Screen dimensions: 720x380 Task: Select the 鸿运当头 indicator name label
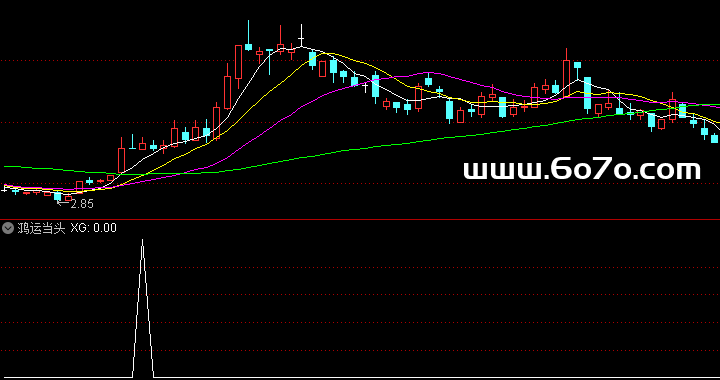coord(42,228)
